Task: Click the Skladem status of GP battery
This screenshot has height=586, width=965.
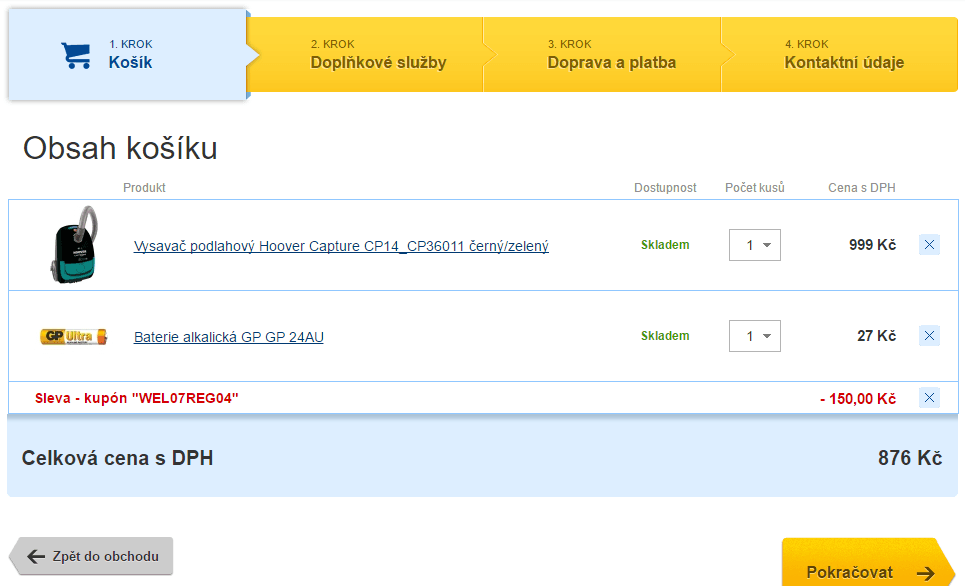Action: click(x=665, y=336)
